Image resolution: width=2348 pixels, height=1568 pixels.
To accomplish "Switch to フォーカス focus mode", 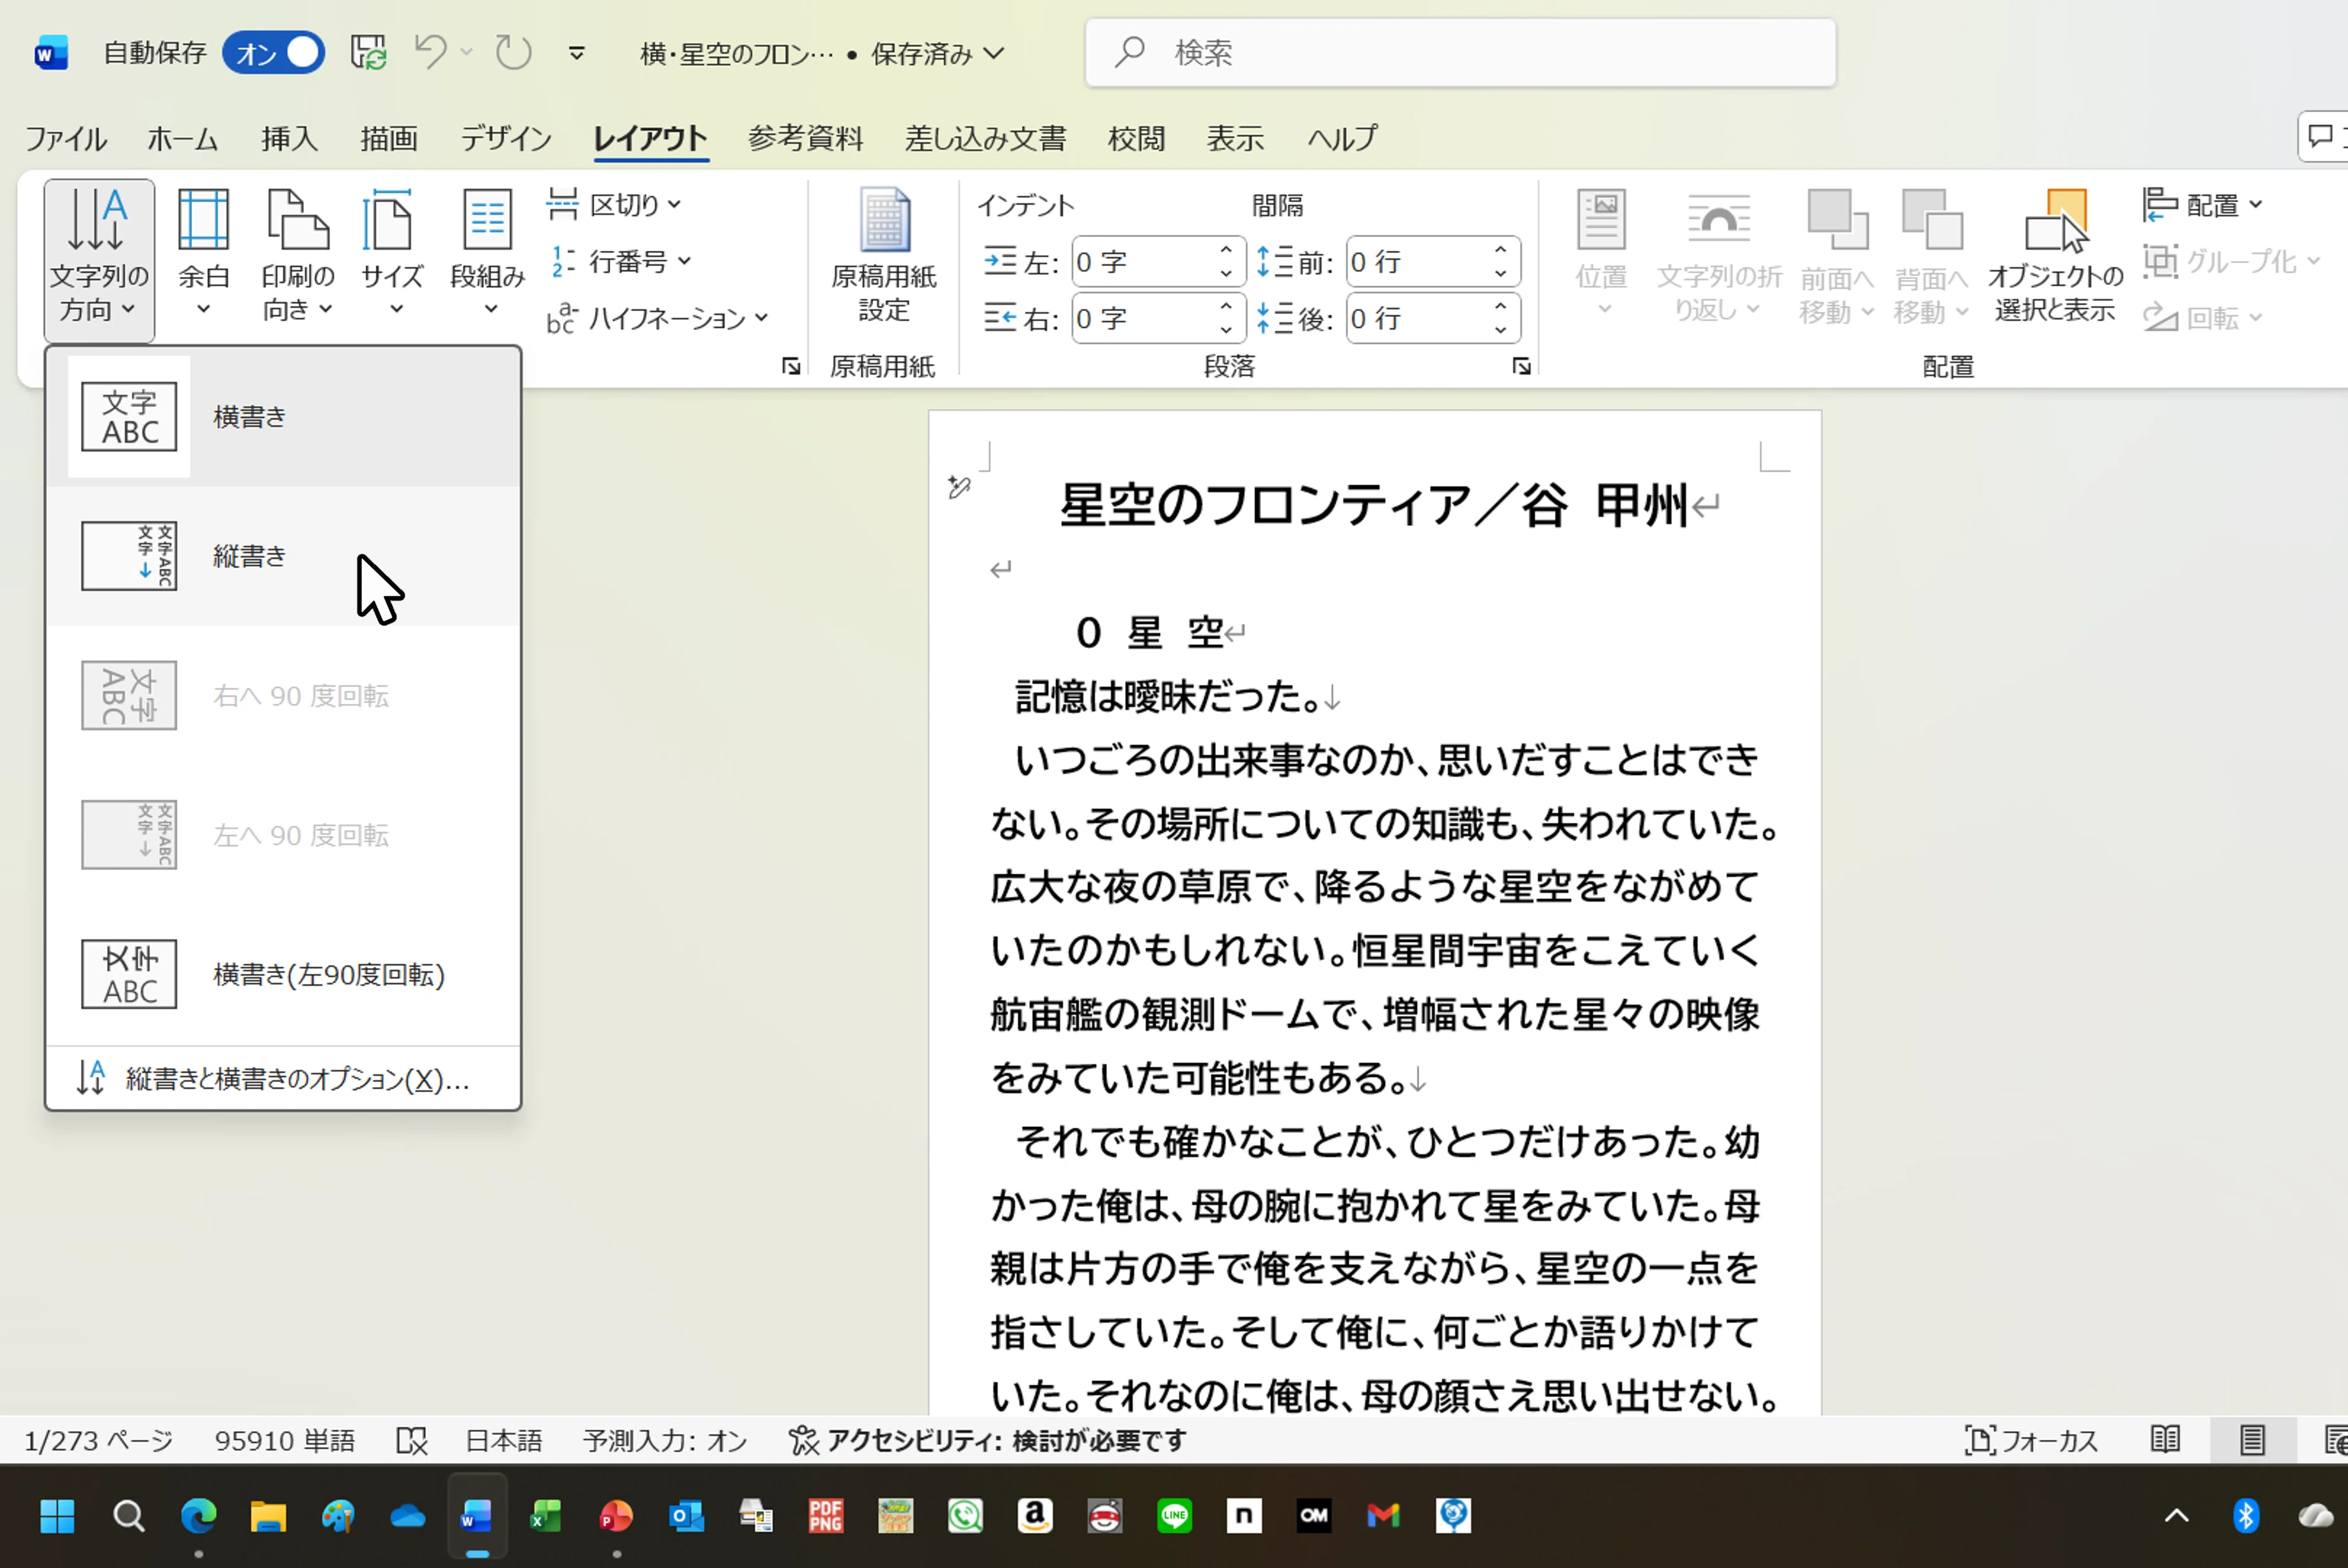I will tap(2031, 1440).
